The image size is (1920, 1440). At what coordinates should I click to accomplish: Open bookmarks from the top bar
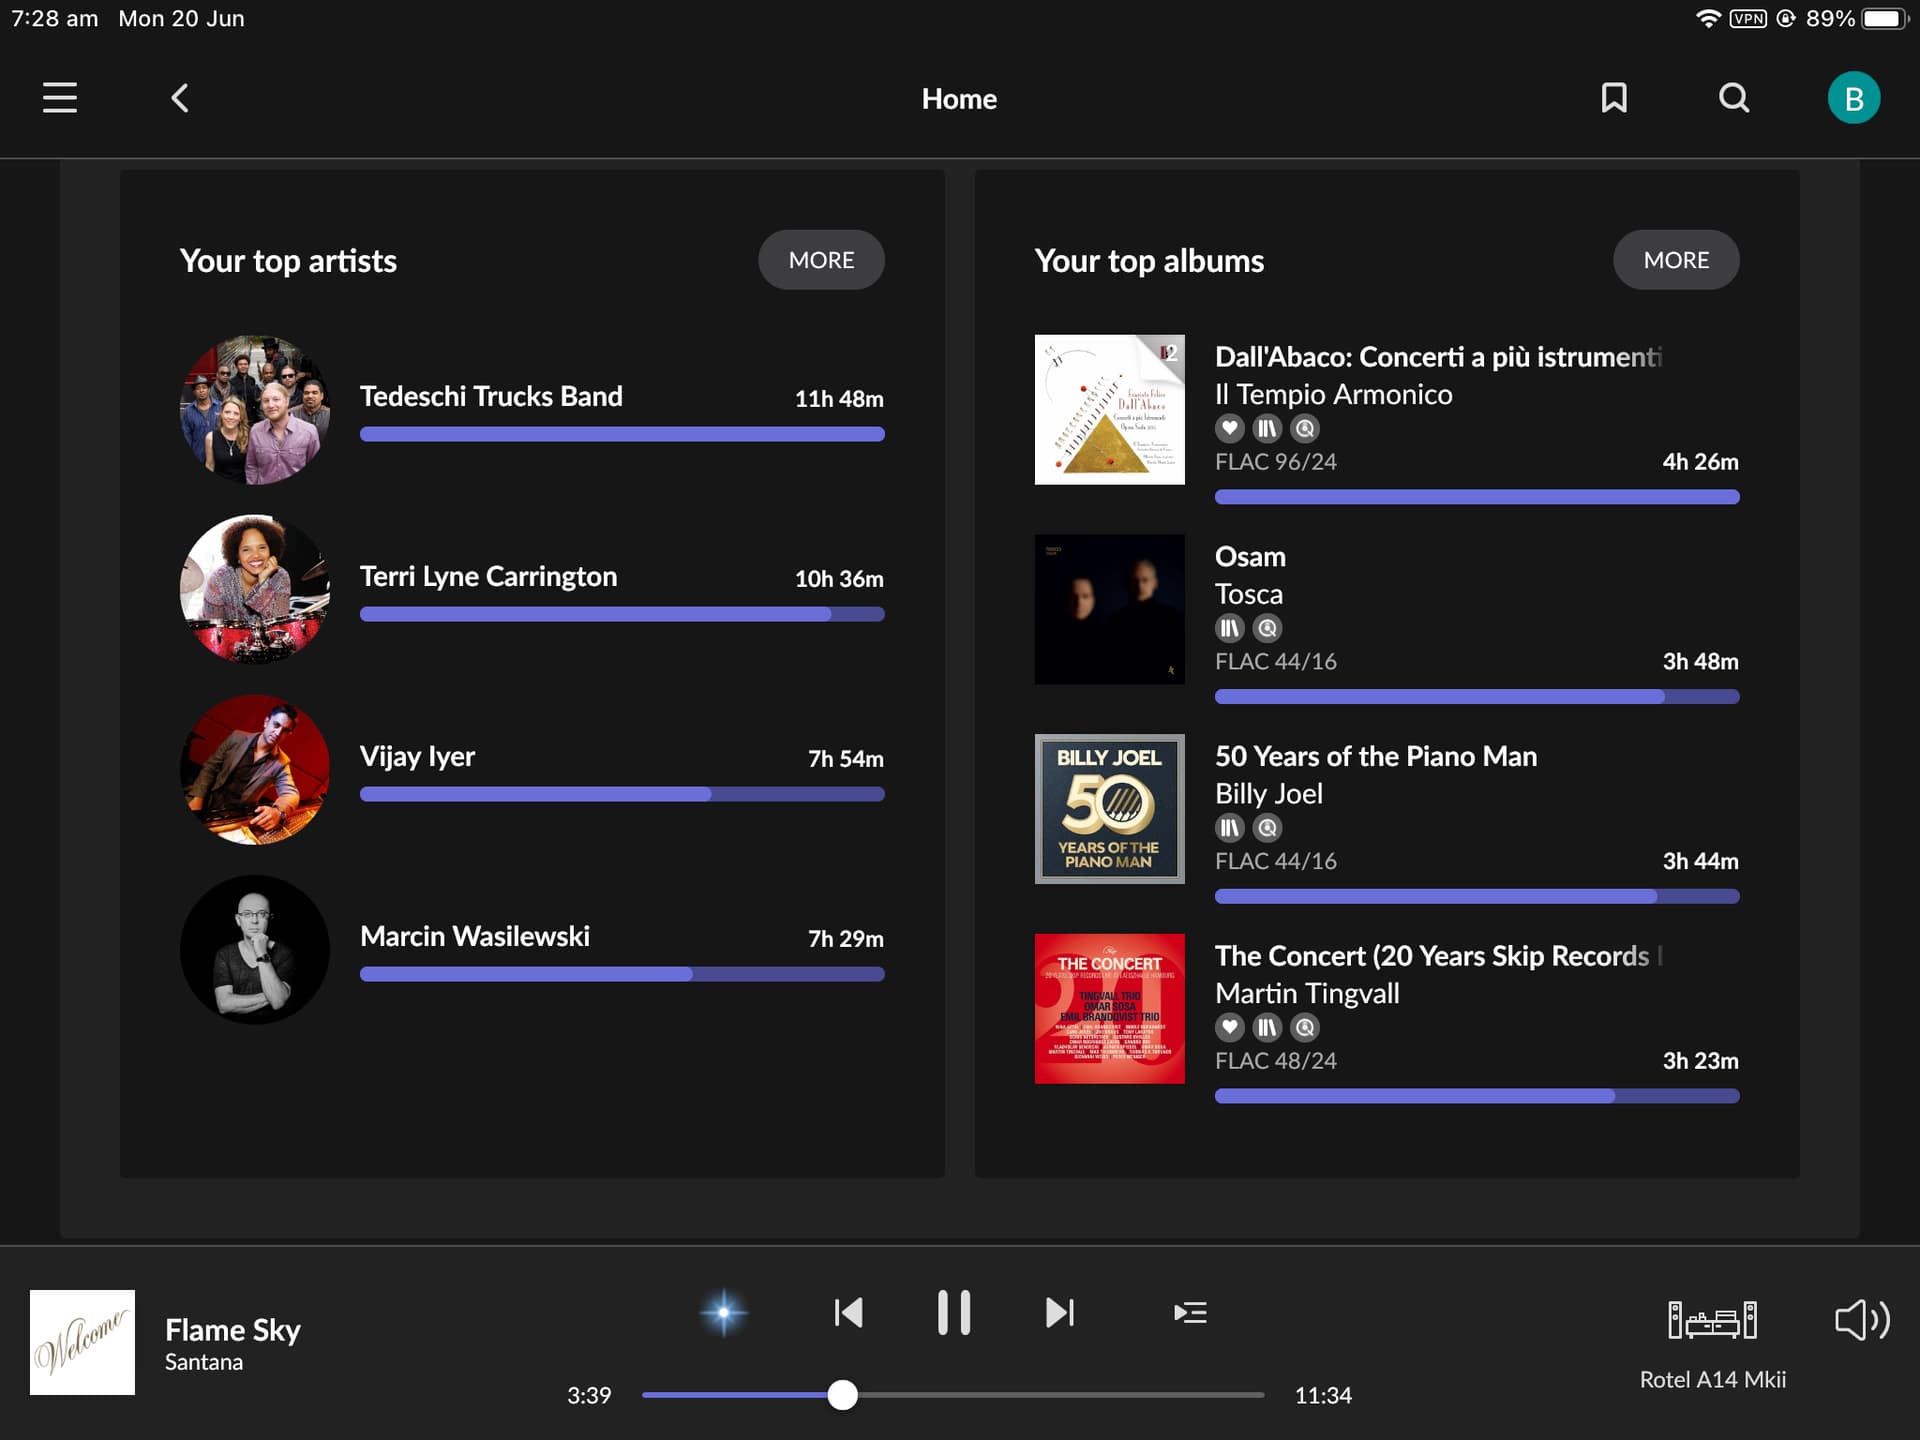1614,98
